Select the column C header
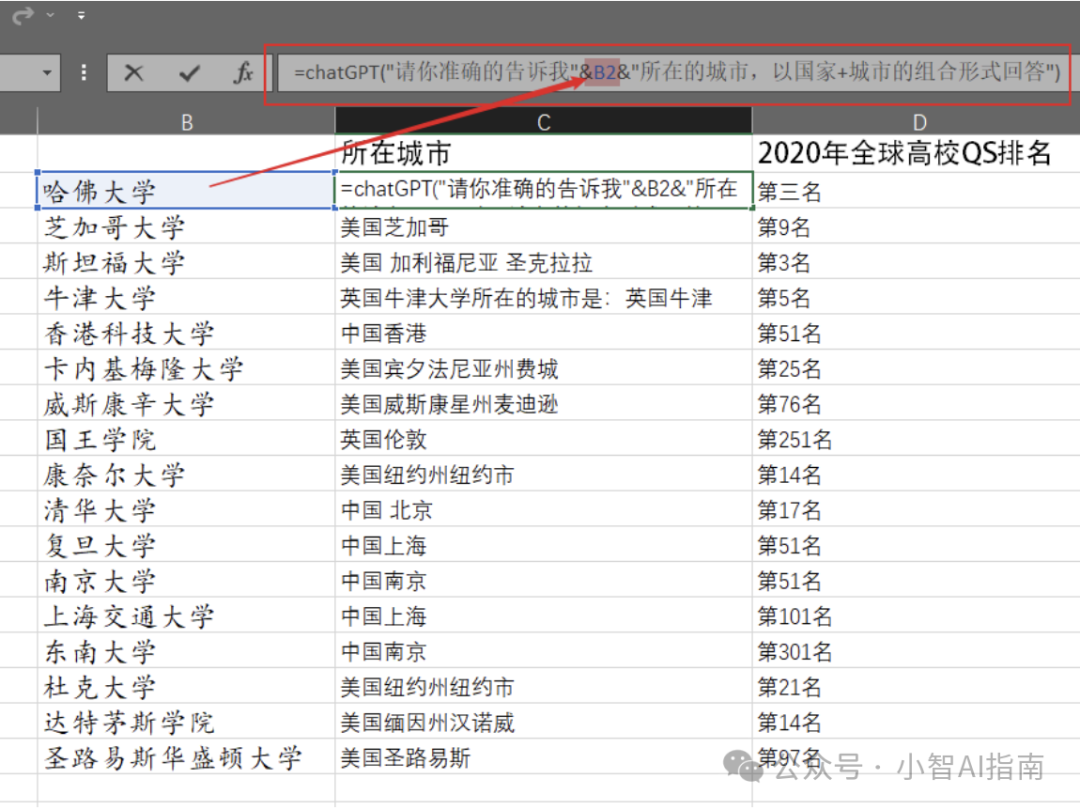 click(543, 121)
